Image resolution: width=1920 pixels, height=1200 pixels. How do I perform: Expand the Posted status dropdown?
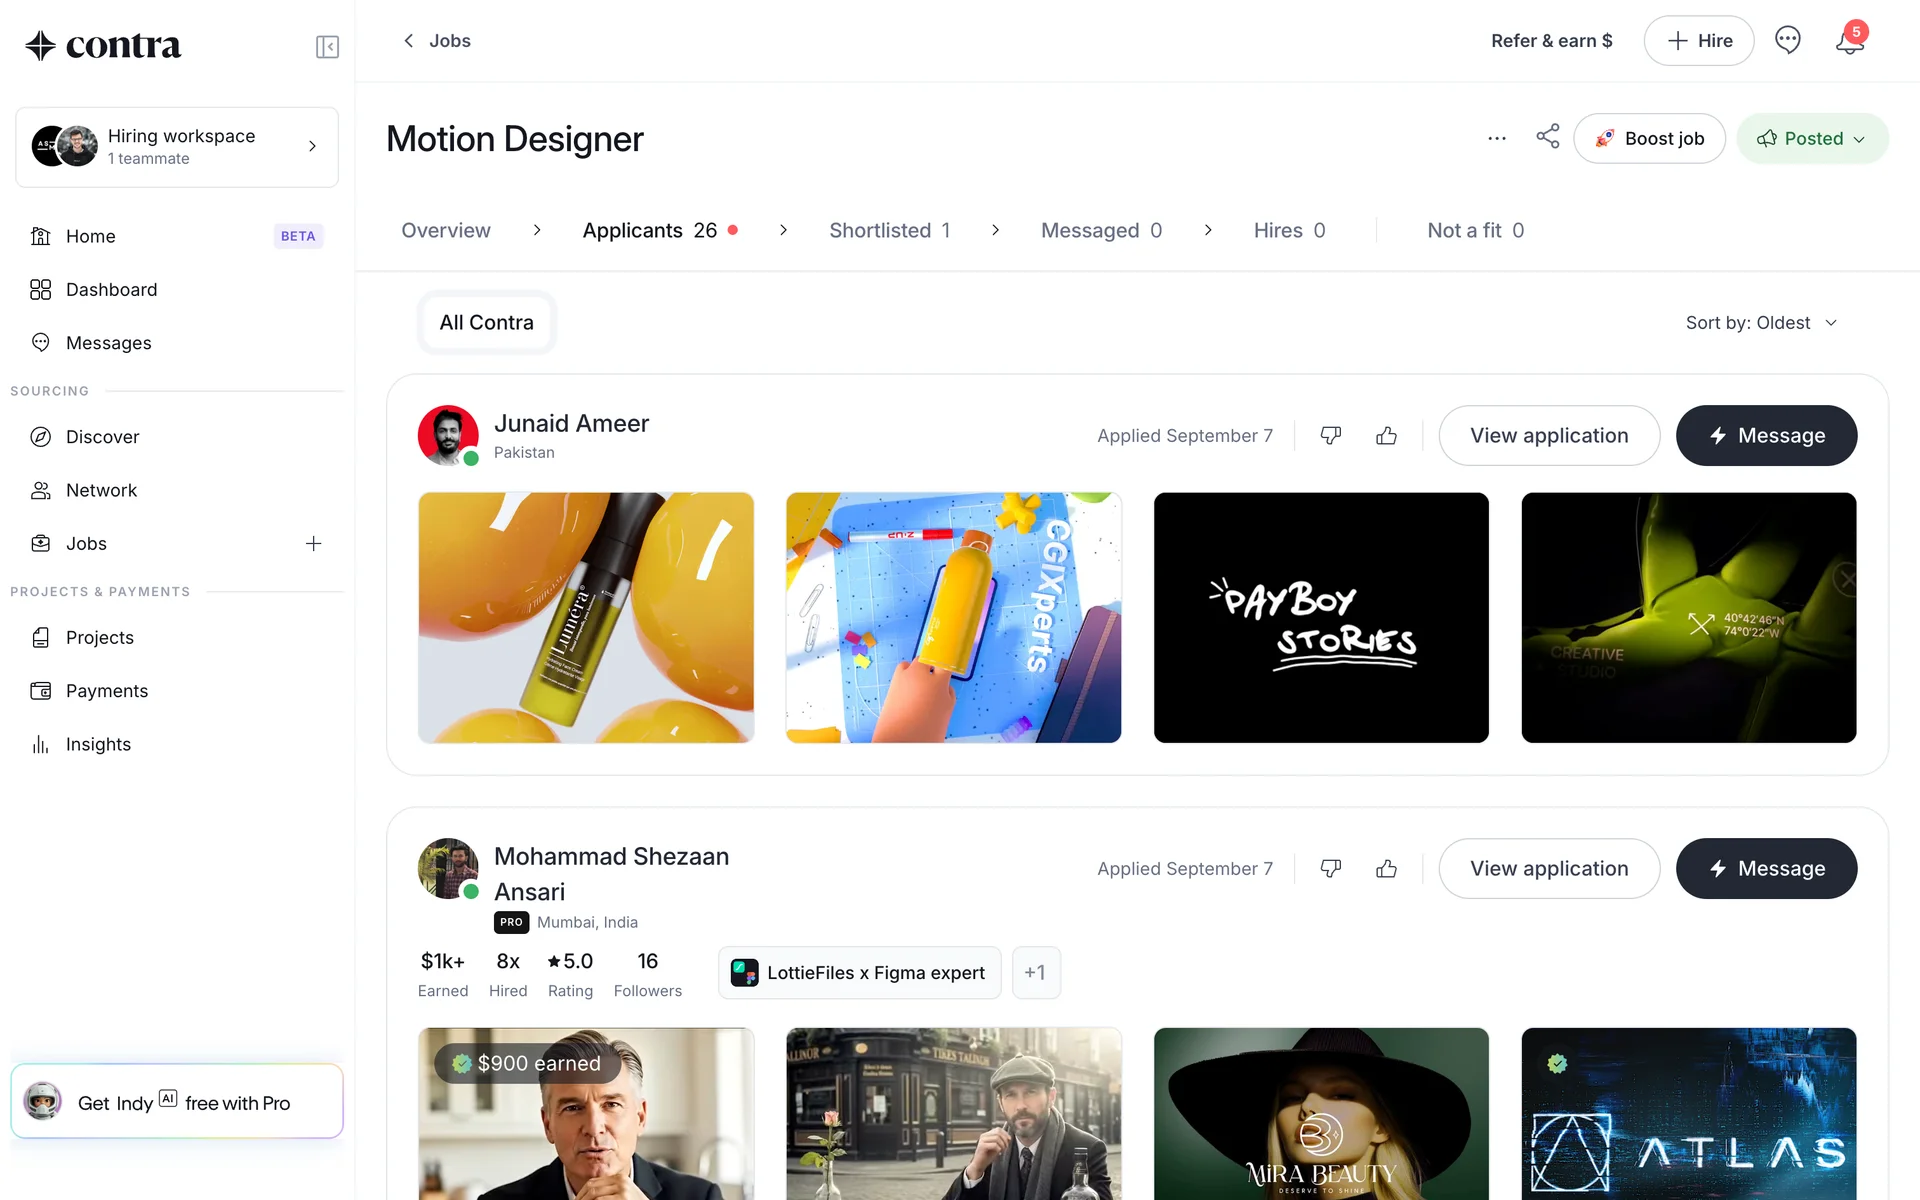1812,139
